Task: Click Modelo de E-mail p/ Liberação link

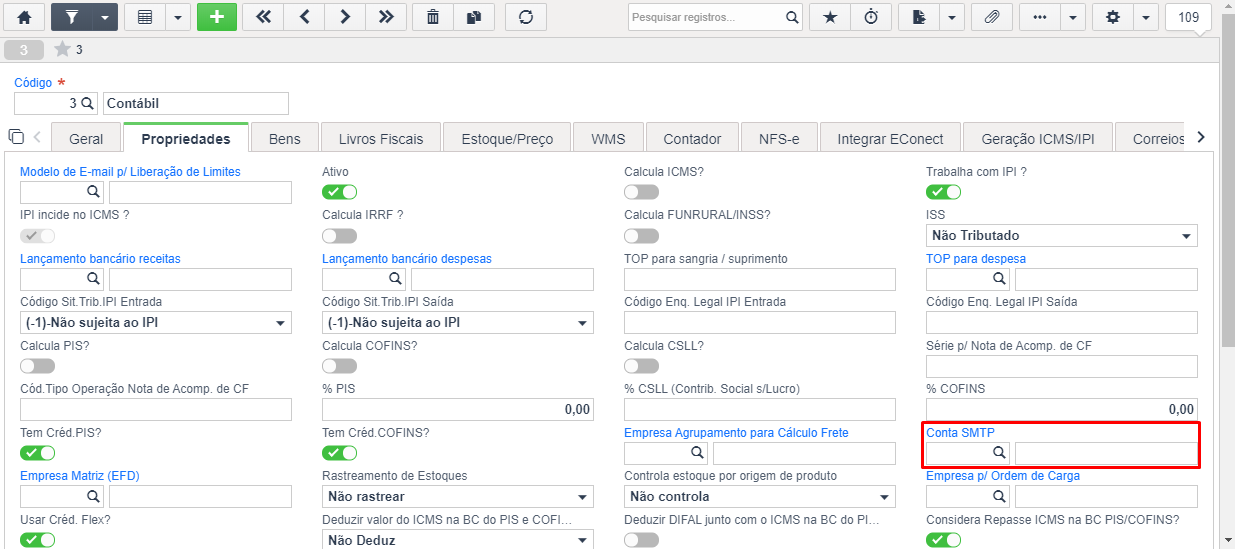Action: coord(130,172)
